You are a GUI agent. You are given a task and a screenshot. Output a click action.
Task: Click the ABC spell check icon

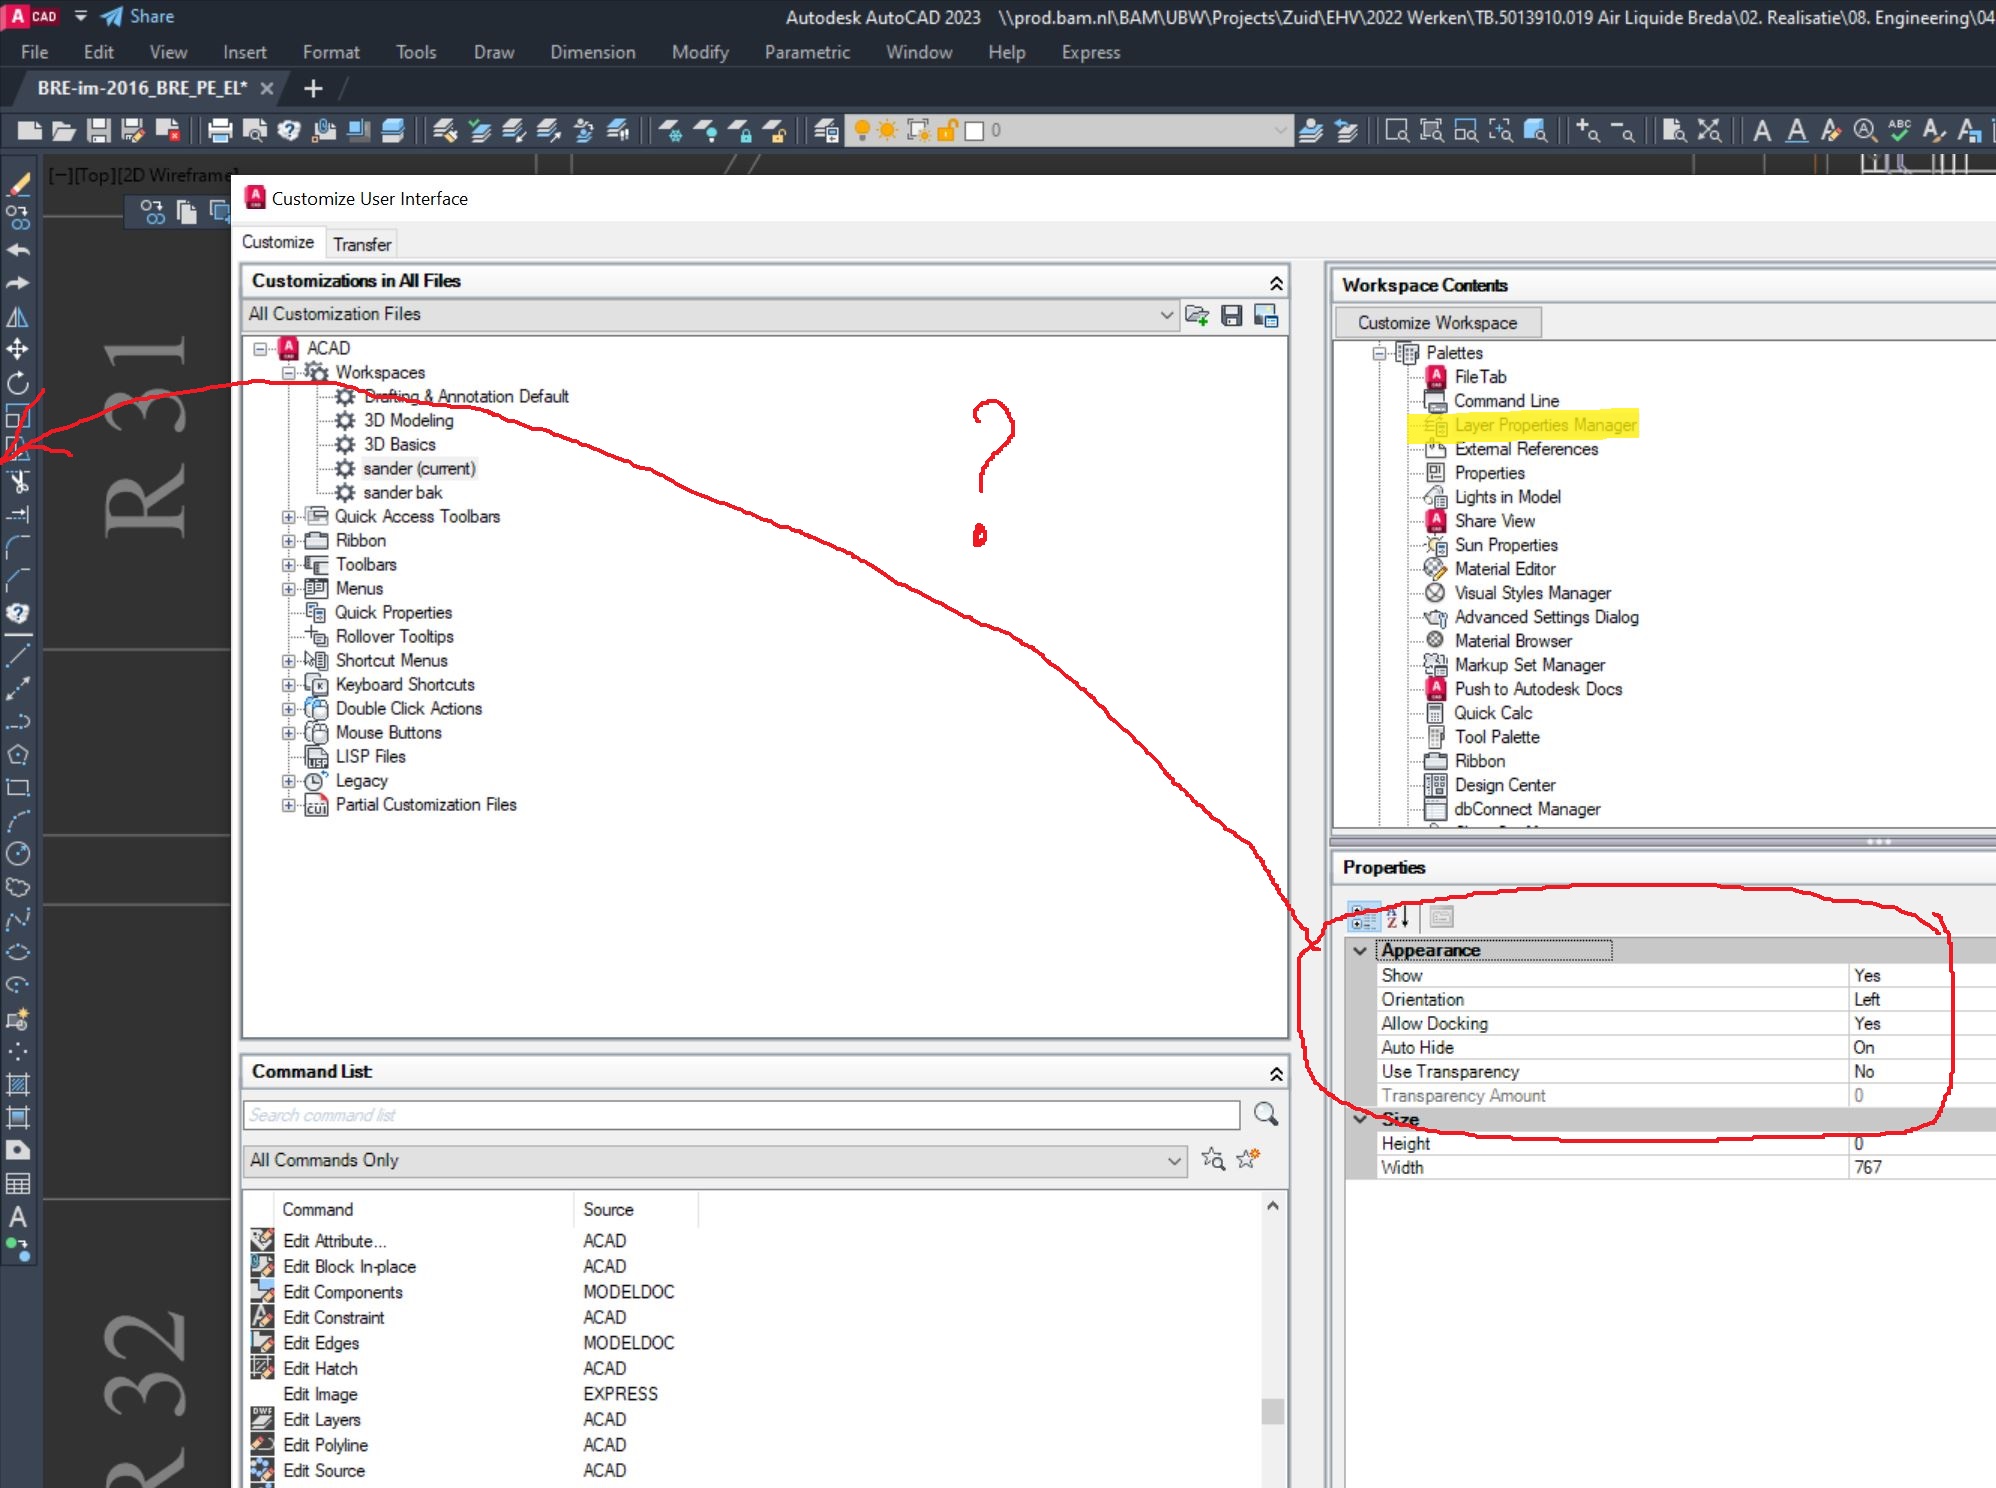pos(1899,130)
